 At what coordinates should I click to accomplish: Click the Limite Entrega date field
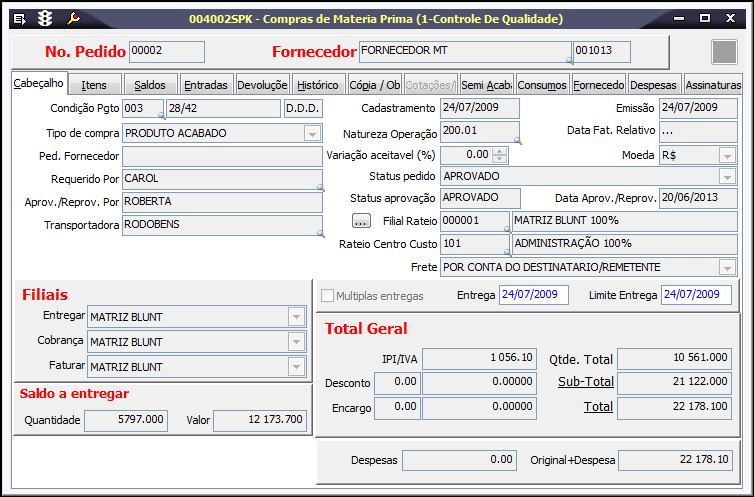696,295
